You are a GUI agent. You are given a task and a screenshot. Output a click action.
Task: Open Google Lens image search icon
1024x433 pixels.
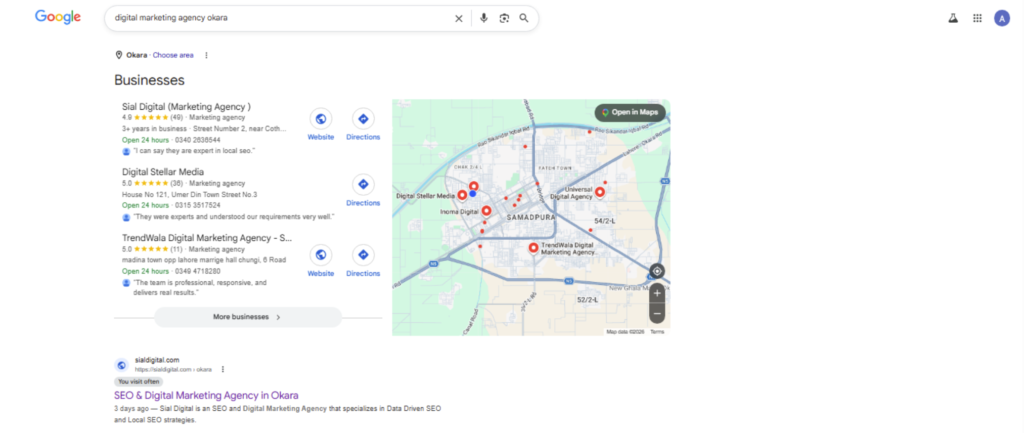504,18
